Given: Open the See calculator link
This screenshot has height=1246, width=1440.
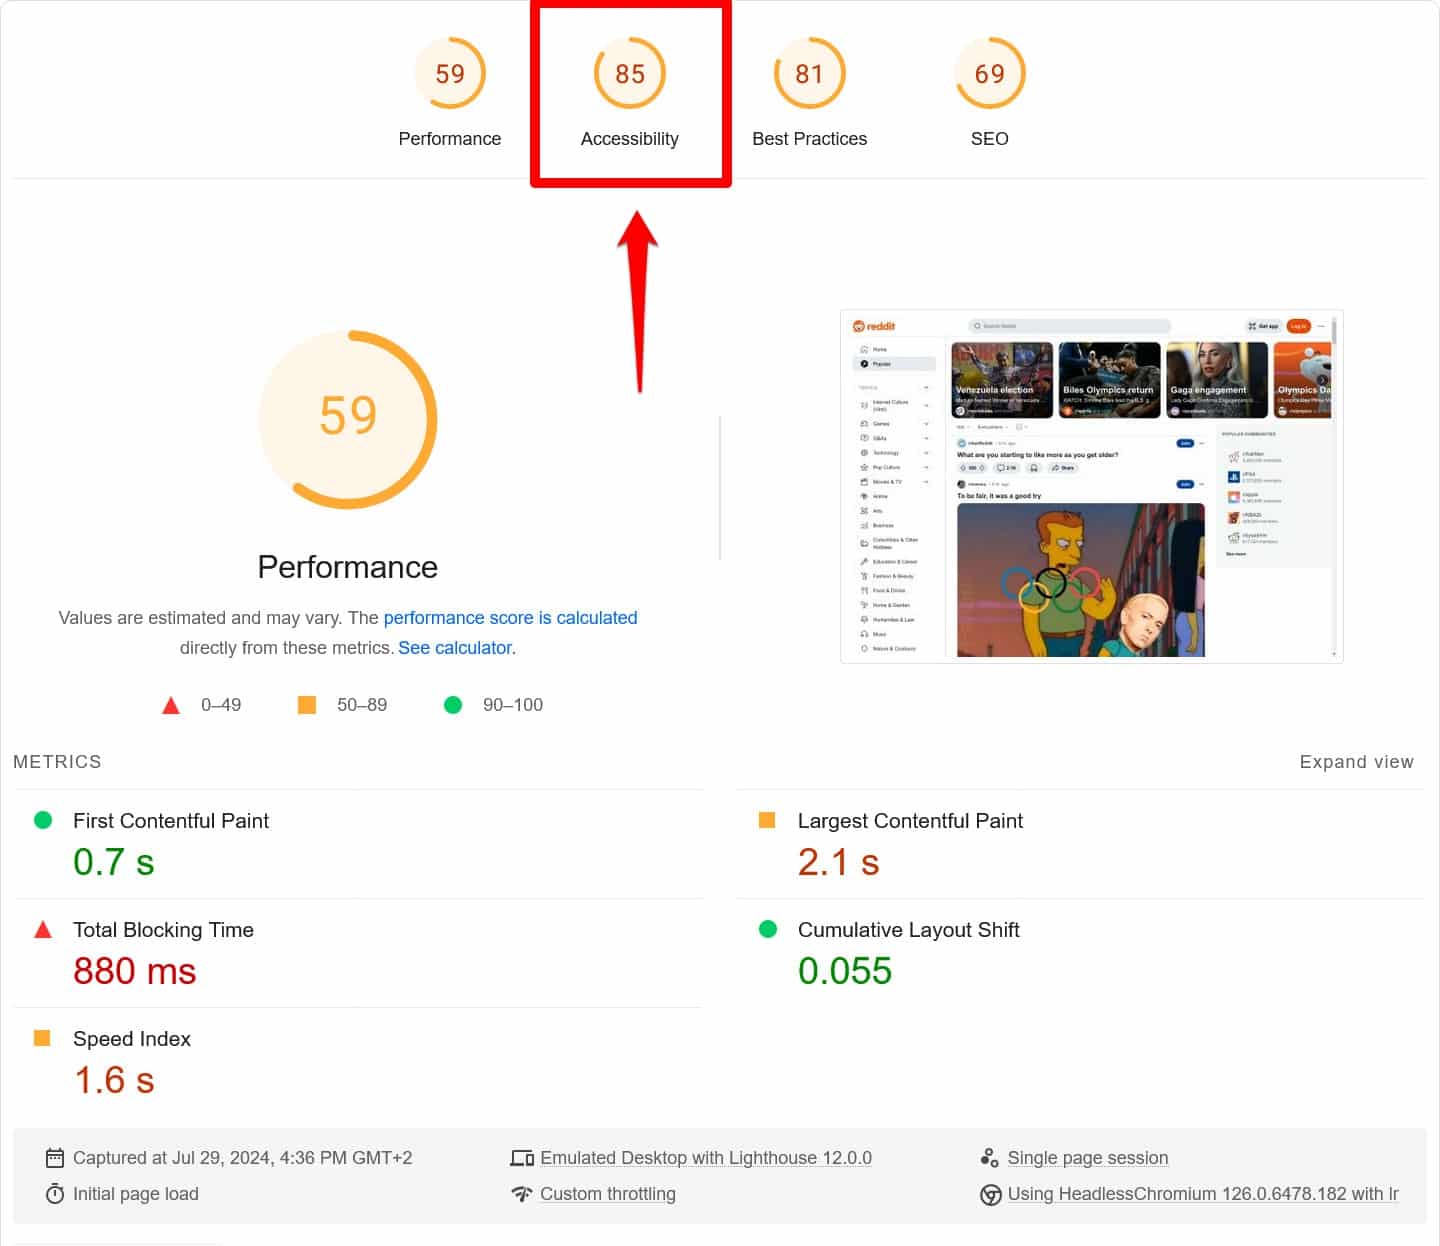Looking at the screenshot, I should pos(455,648).
